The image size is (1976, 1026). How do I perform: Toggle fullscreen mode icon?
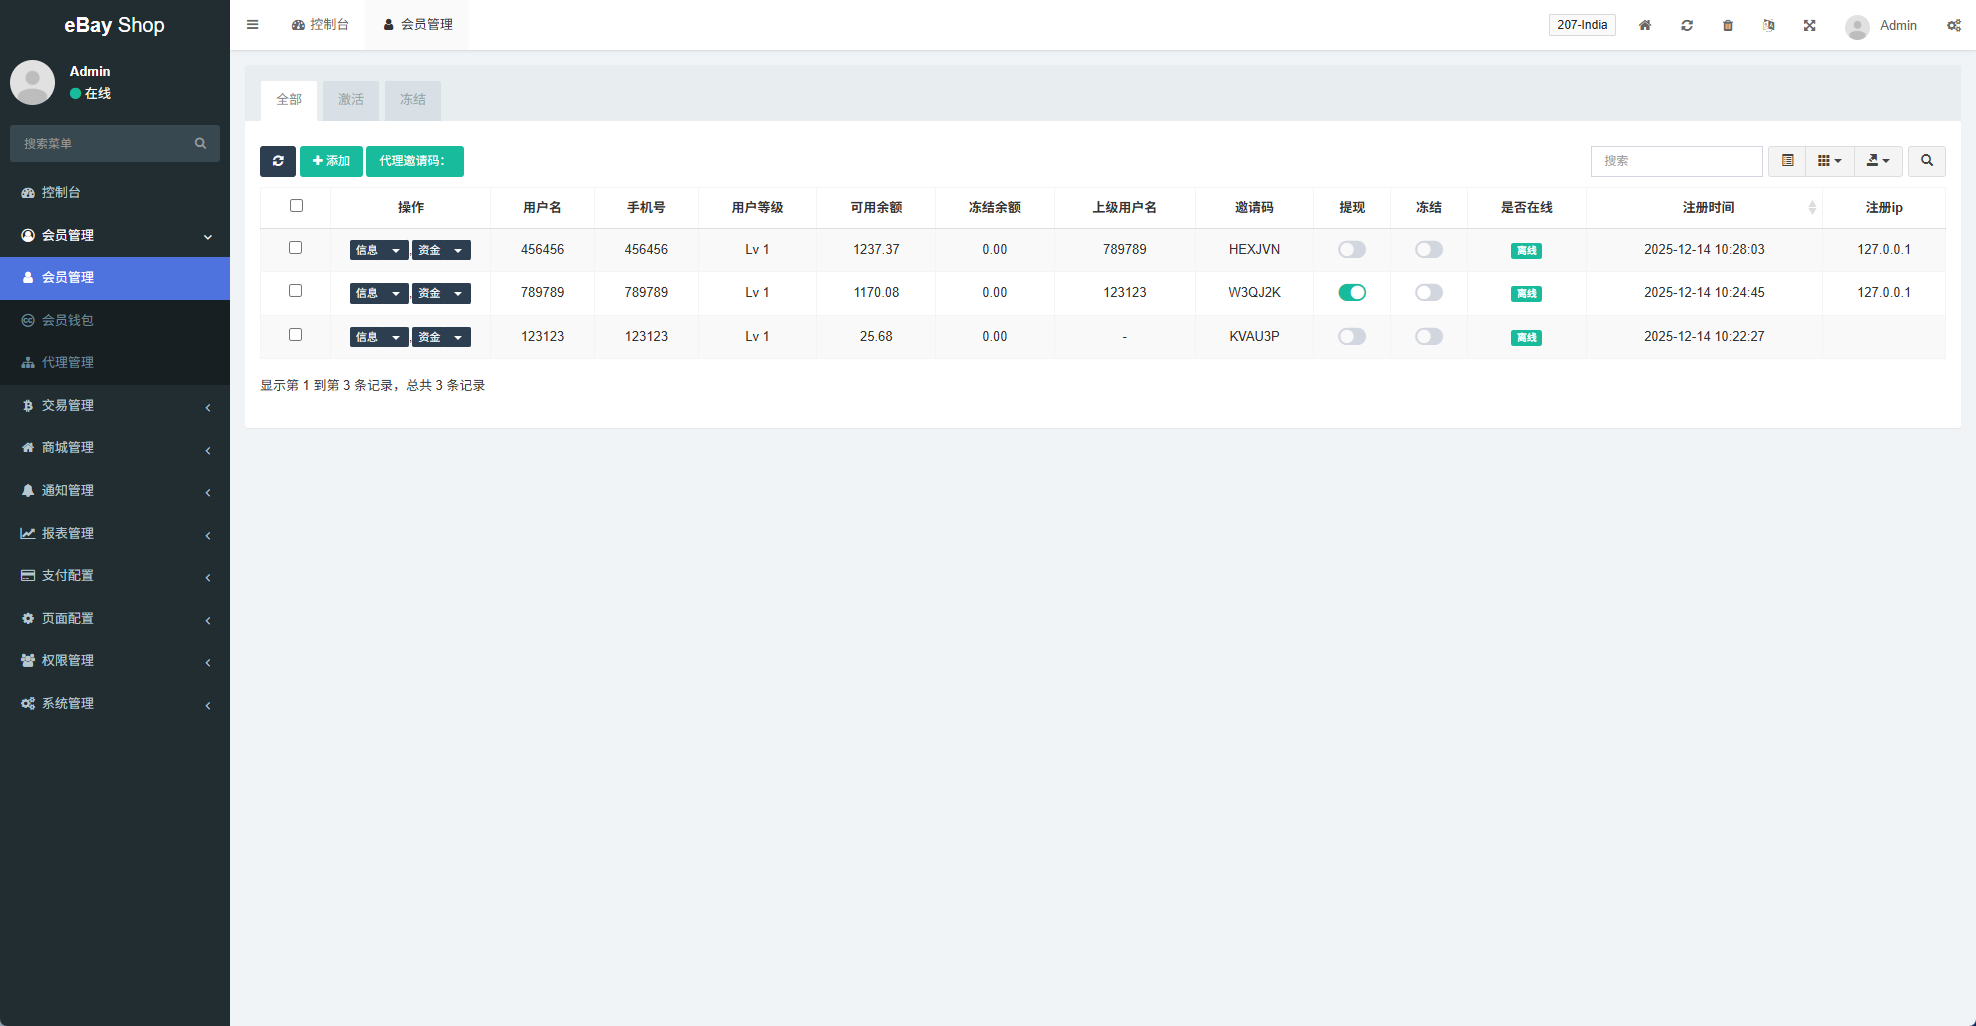coord(1809,25)
